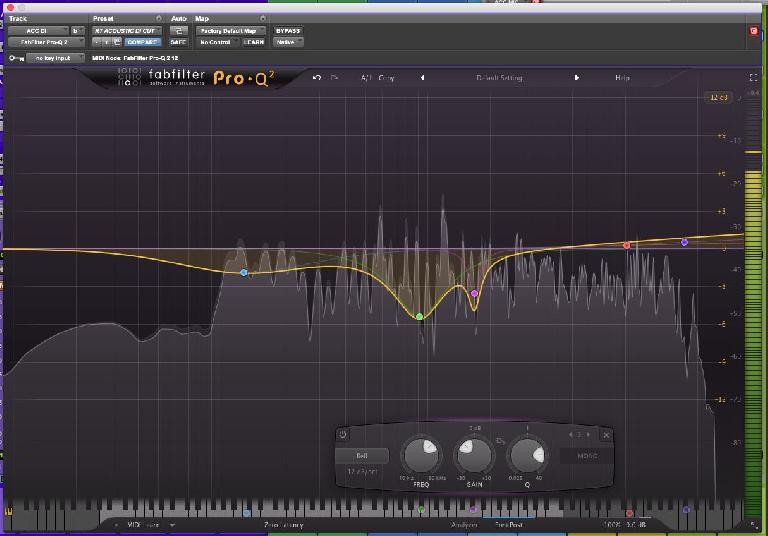Toggle gain-Q interaction link between knobs

(500, 441)
